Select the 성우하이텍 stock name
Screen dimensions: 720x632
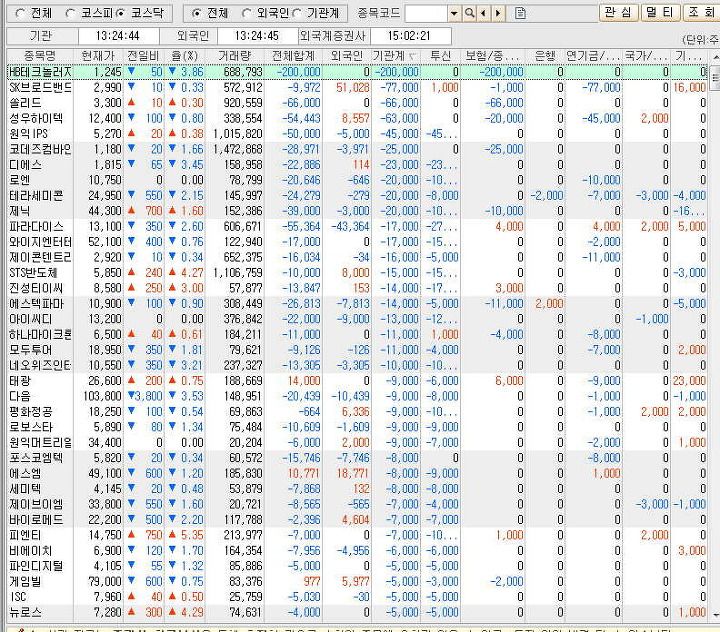[36, 118]
